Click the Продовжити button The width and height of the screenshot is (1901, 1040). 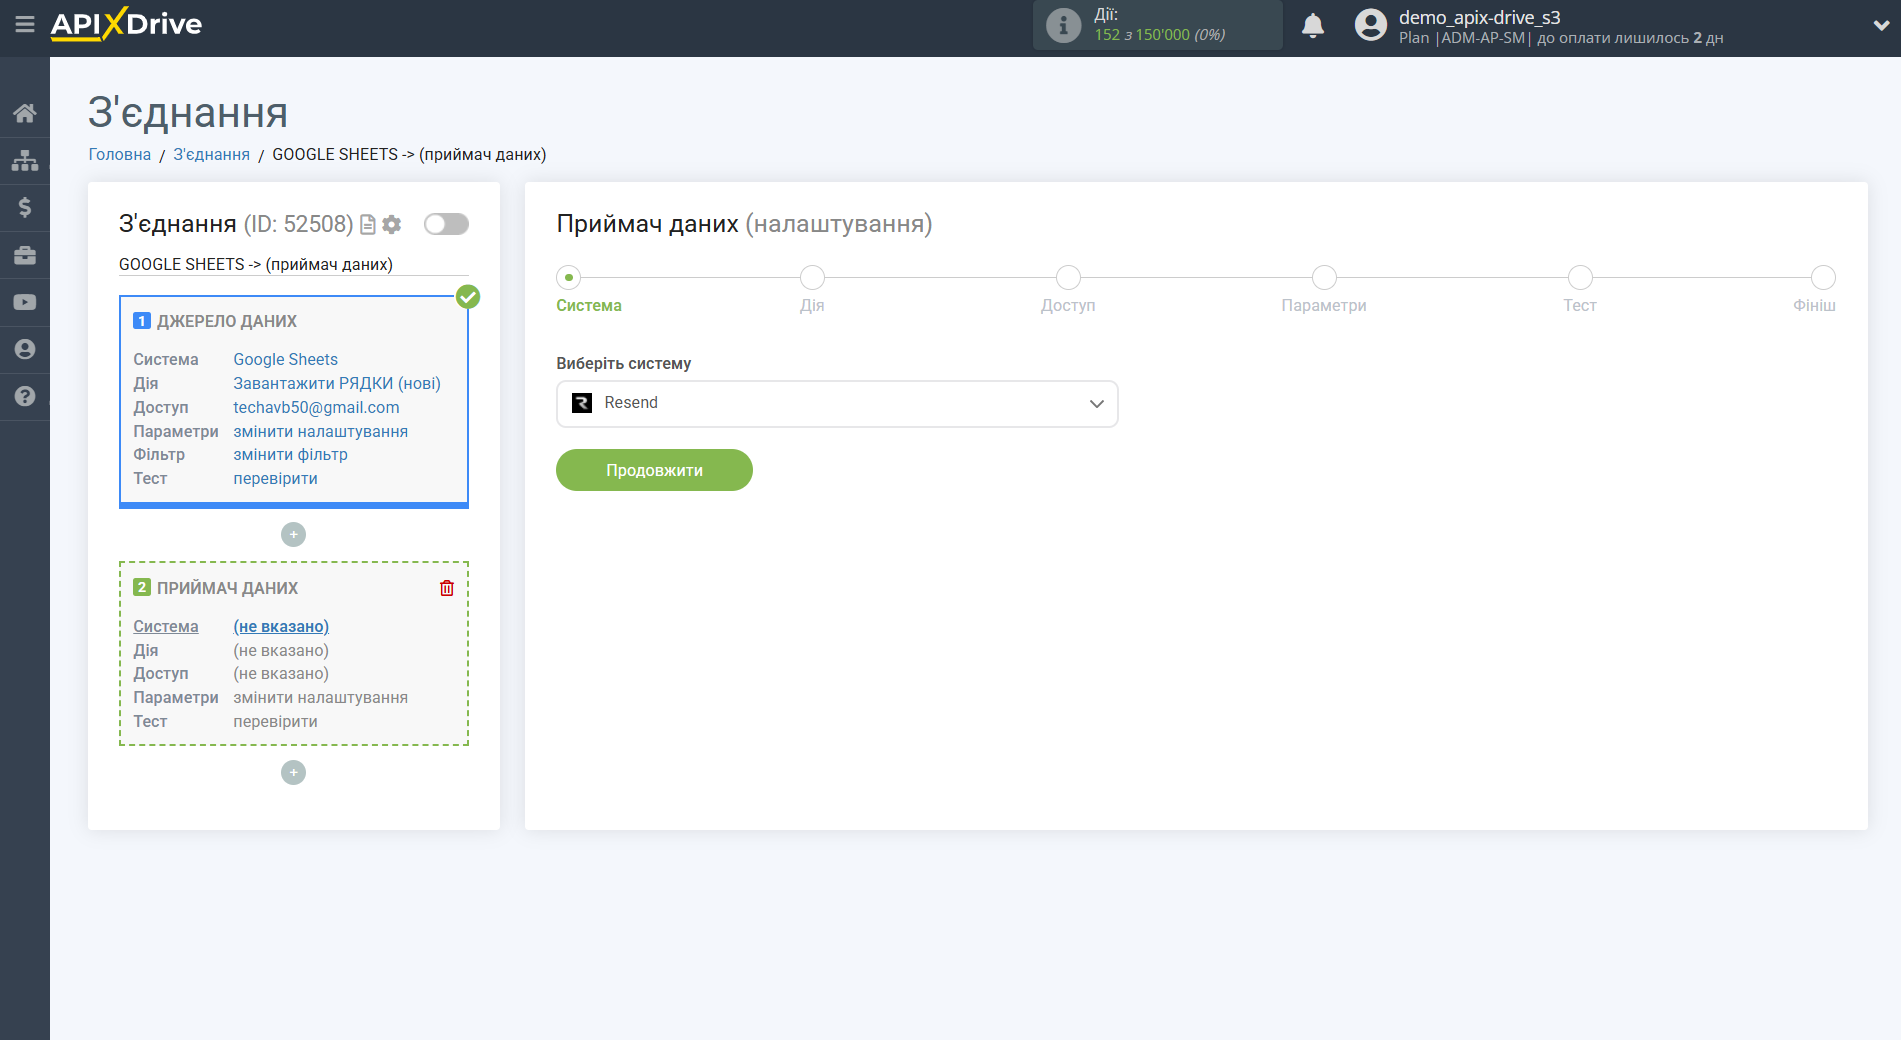point(654,470)
